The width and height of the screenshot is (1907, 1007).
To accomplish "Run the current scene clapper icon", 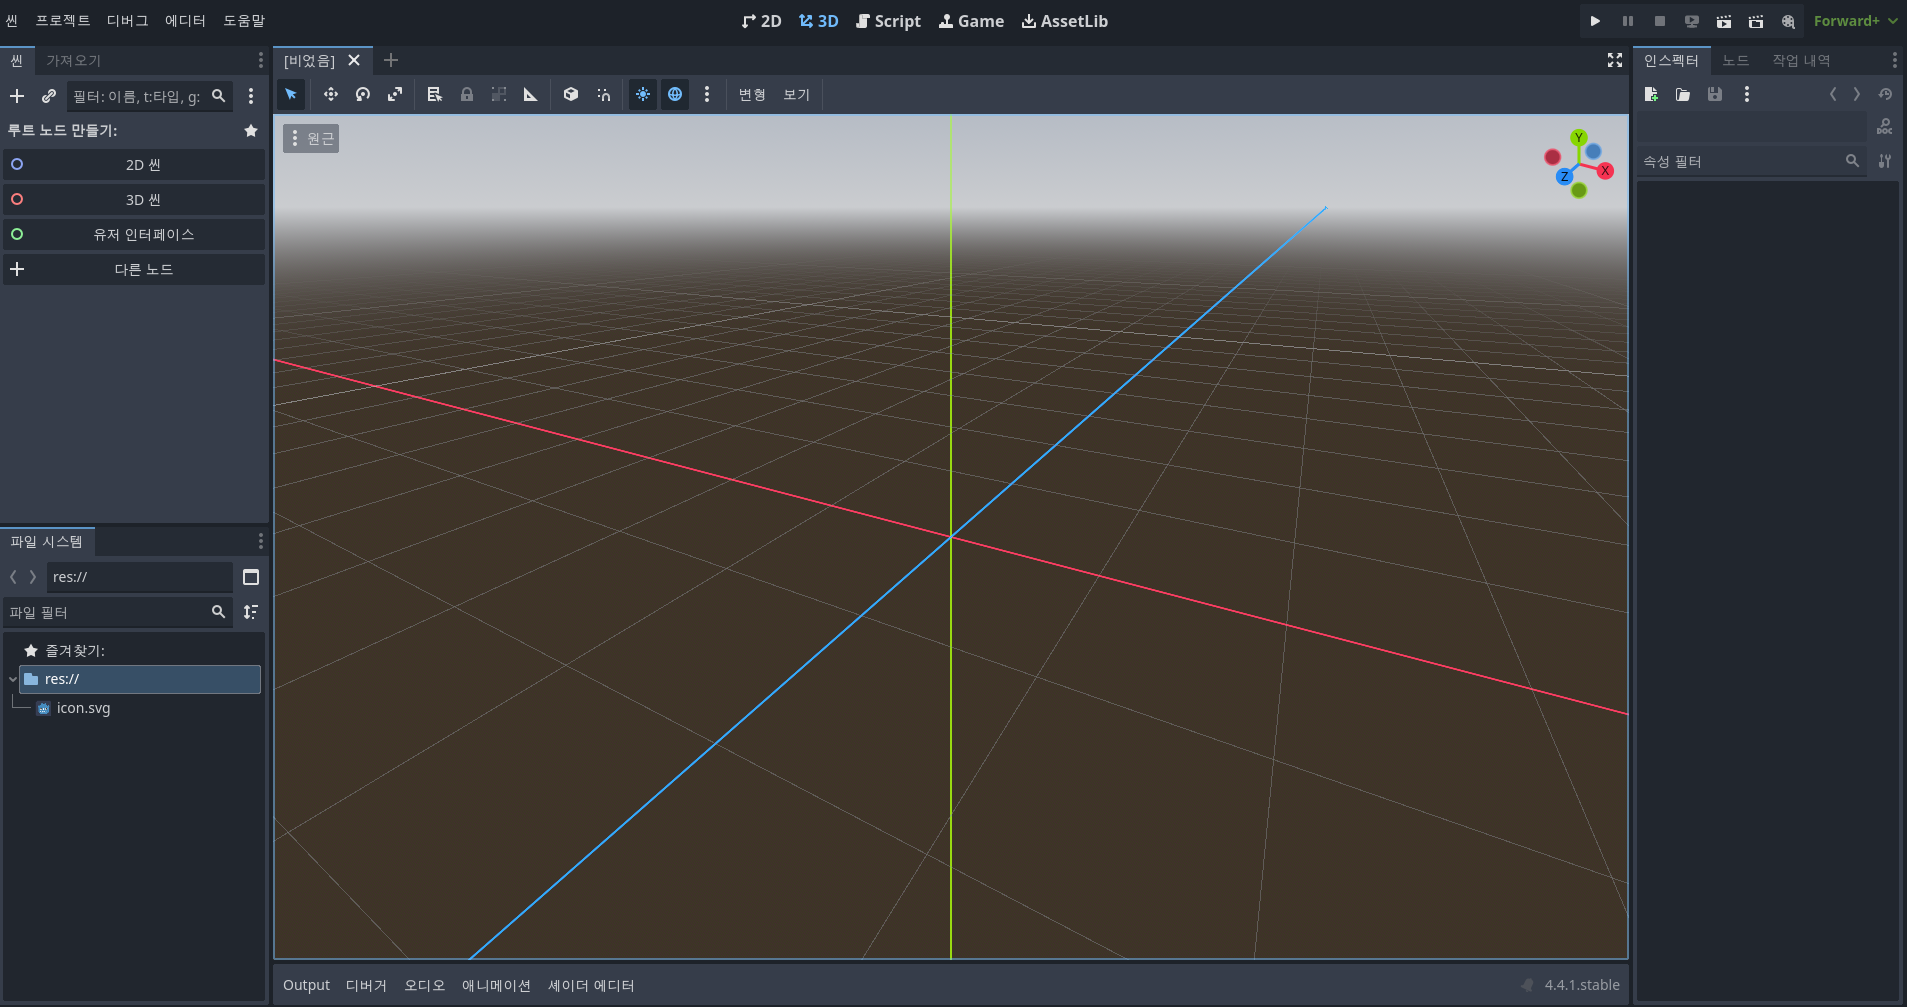I will point(1723,21).
